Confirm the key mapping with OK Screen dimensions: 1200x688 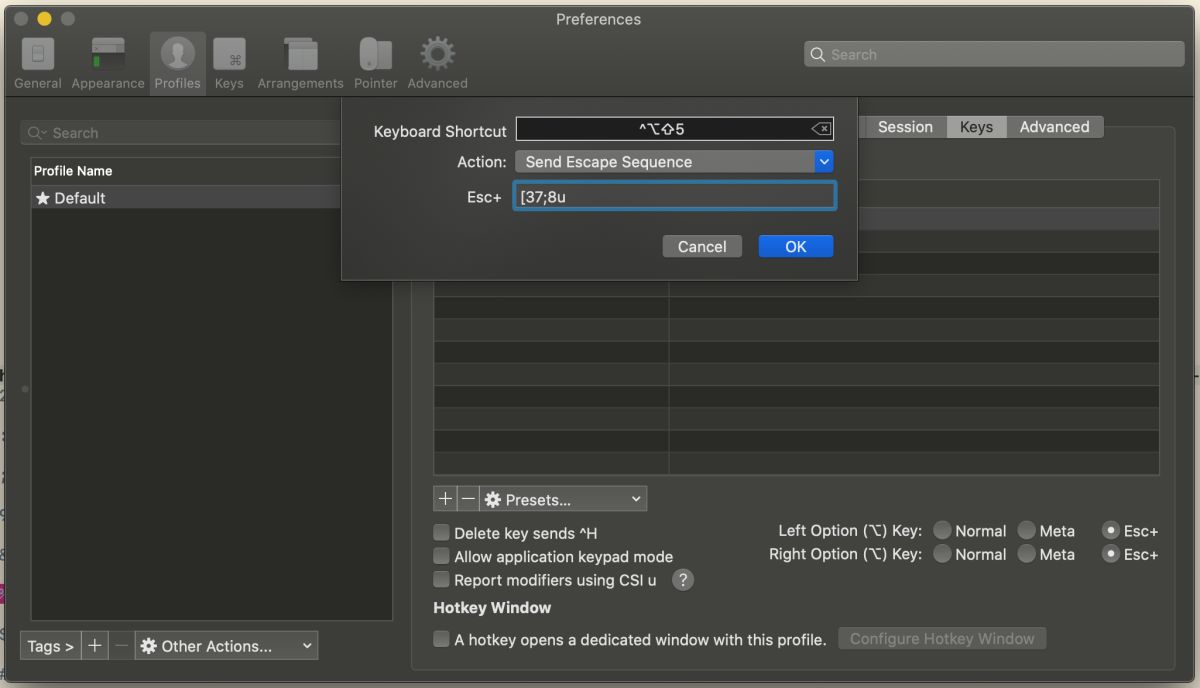coord(796,246)
